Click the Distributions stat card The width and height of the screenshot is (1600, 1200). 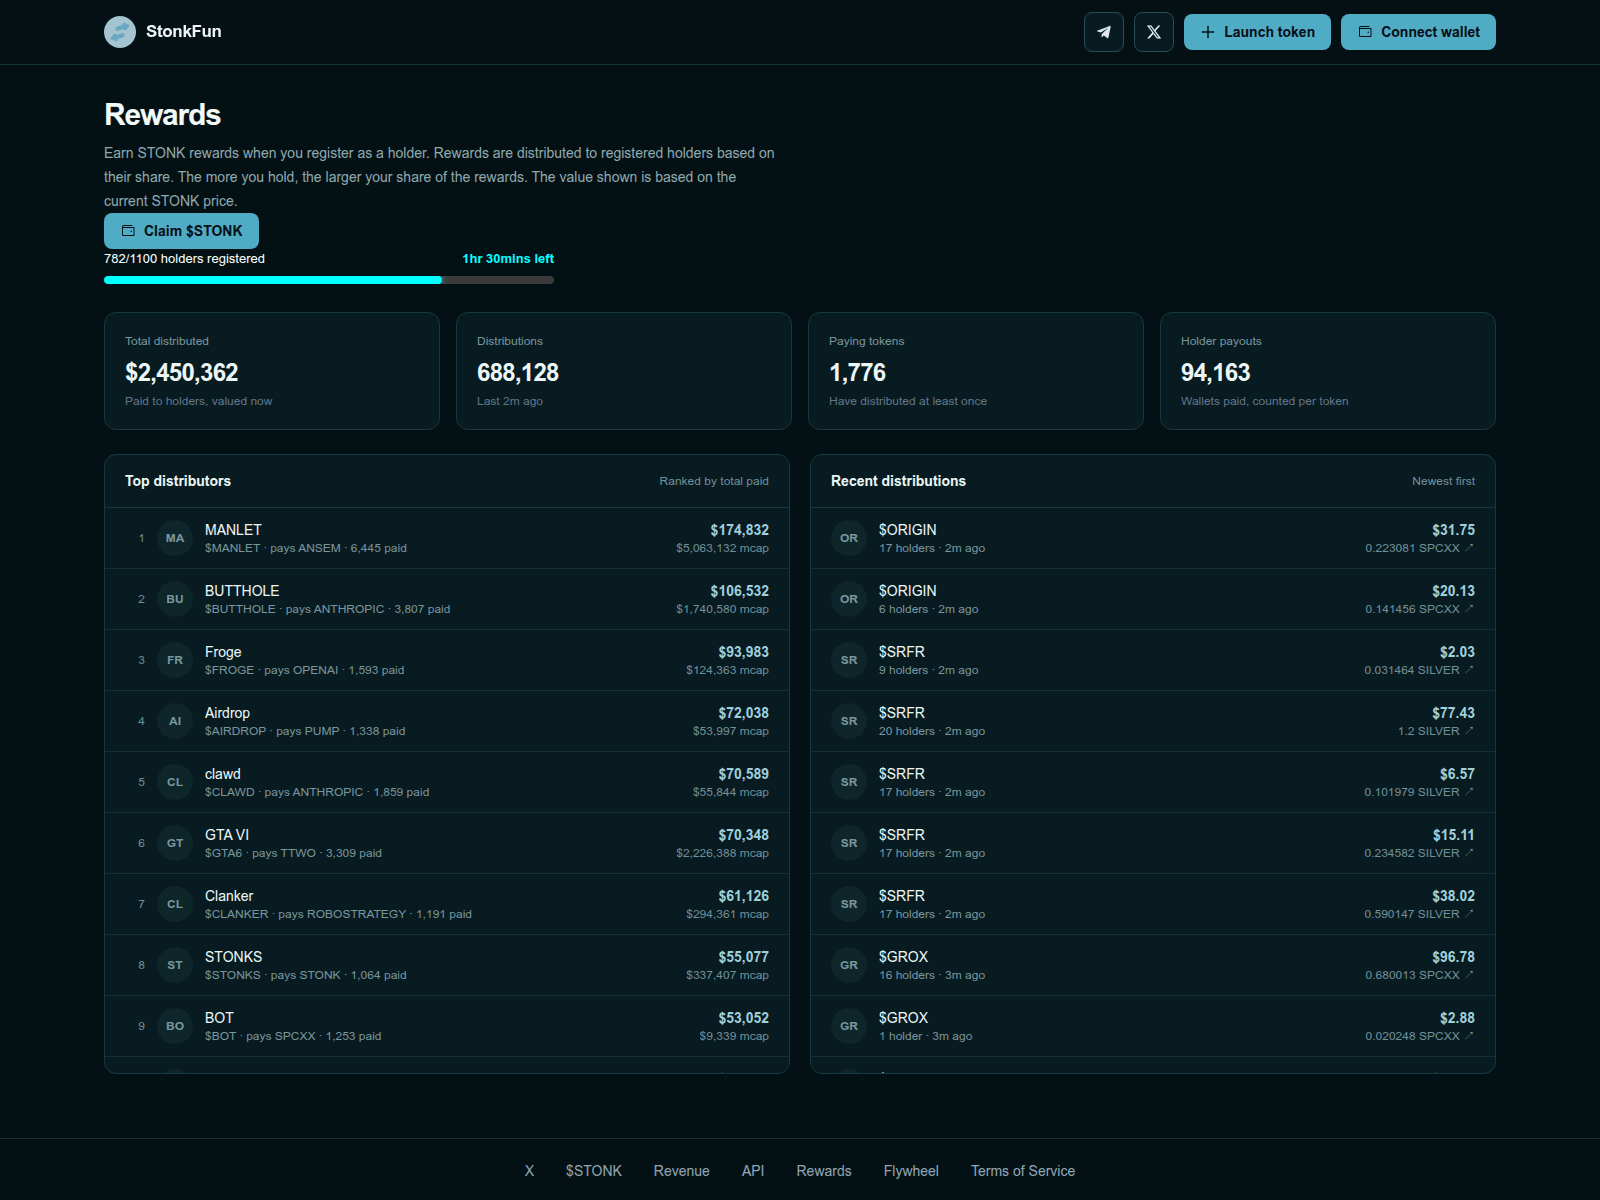click(624, 371)
